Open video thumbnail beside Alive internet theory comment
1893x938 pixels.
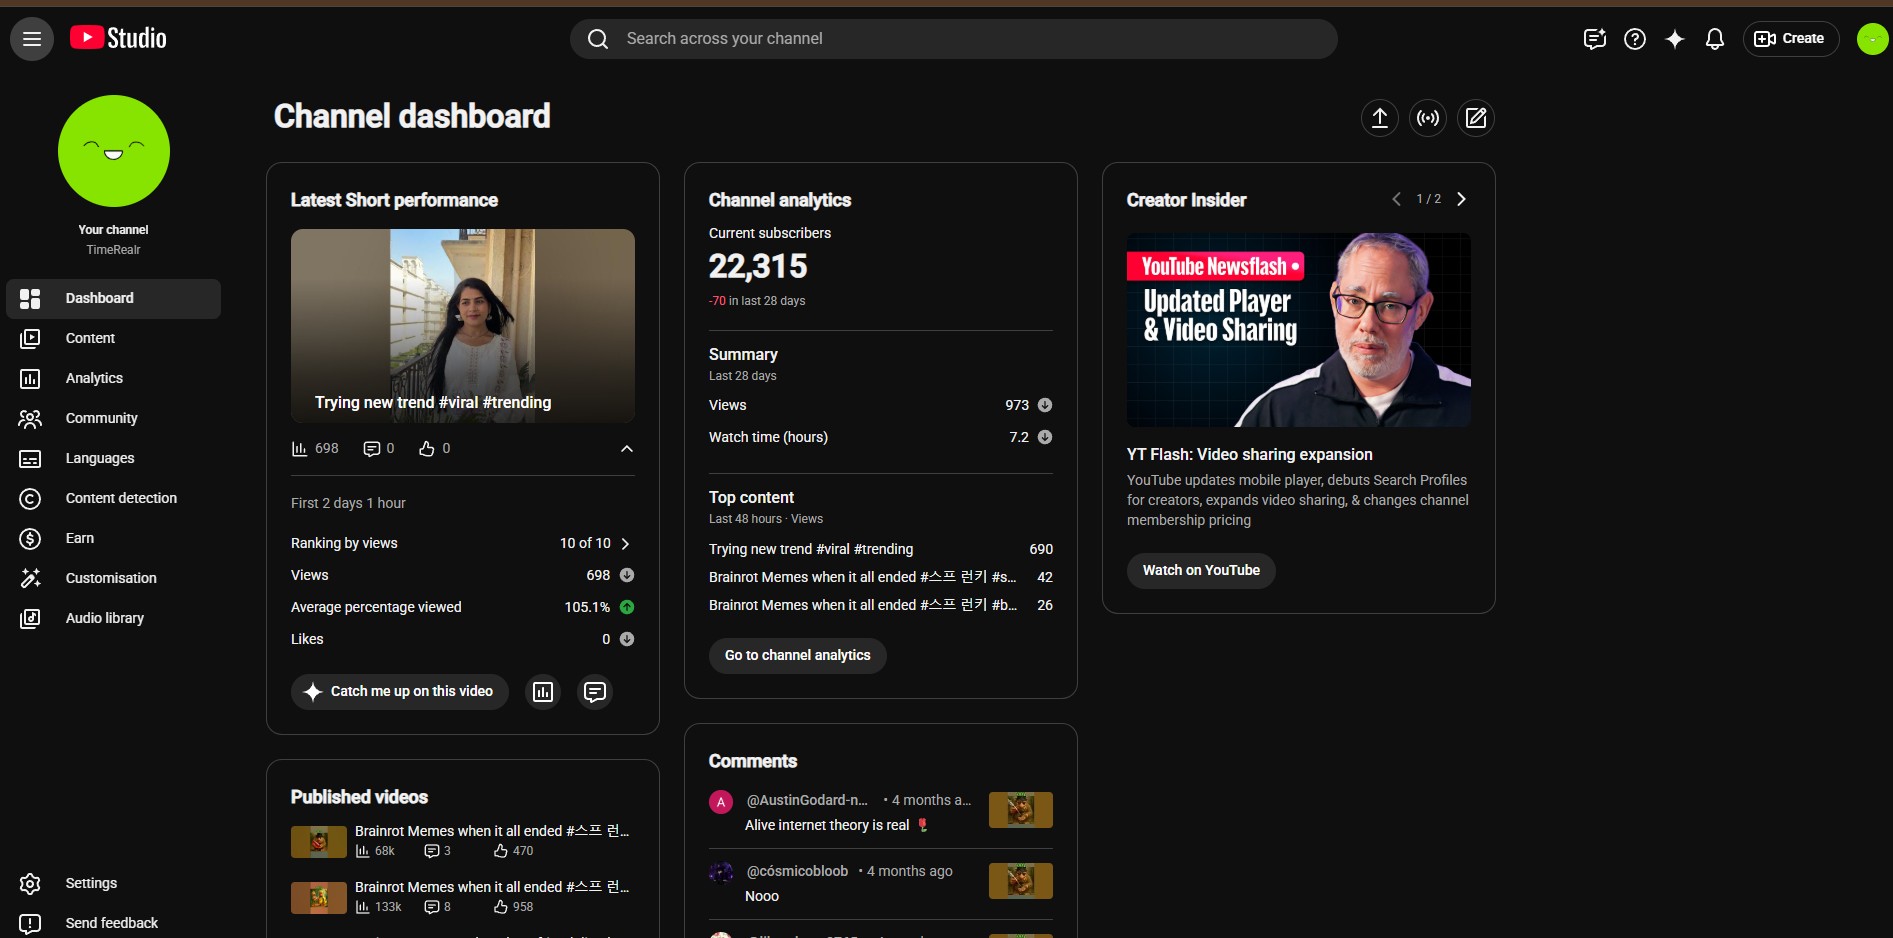tap(1021, 810)
